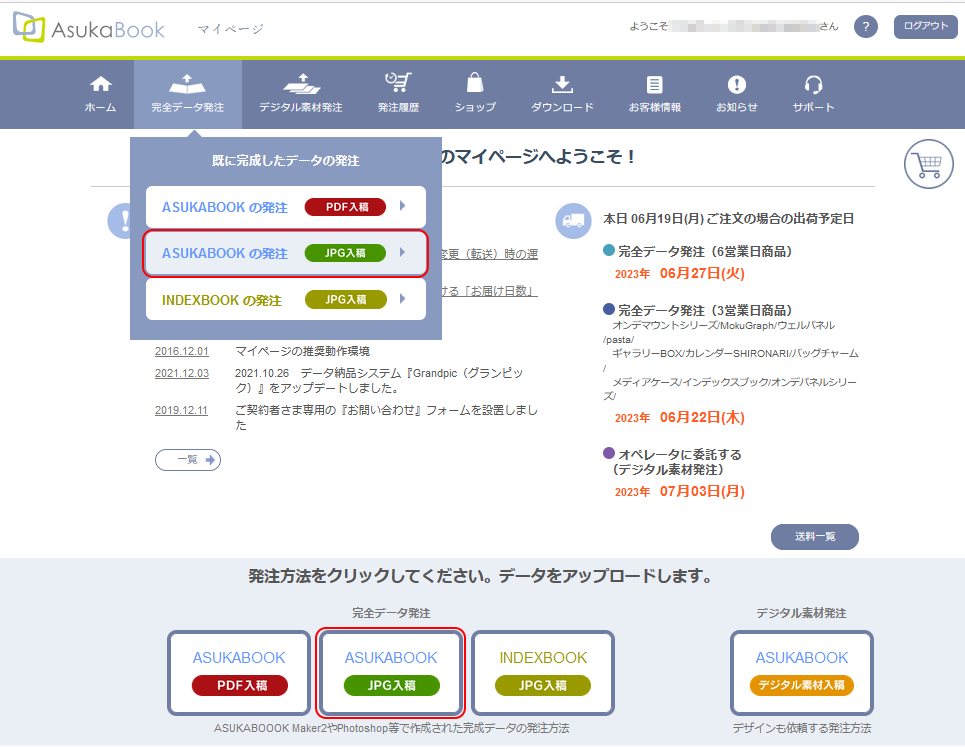Select ASUKABOOK PDF入稿 in dropdown menu
Image resolution: width=965 pixels, height=747 pixels.
pyautogui.click(x=286, y=207)
